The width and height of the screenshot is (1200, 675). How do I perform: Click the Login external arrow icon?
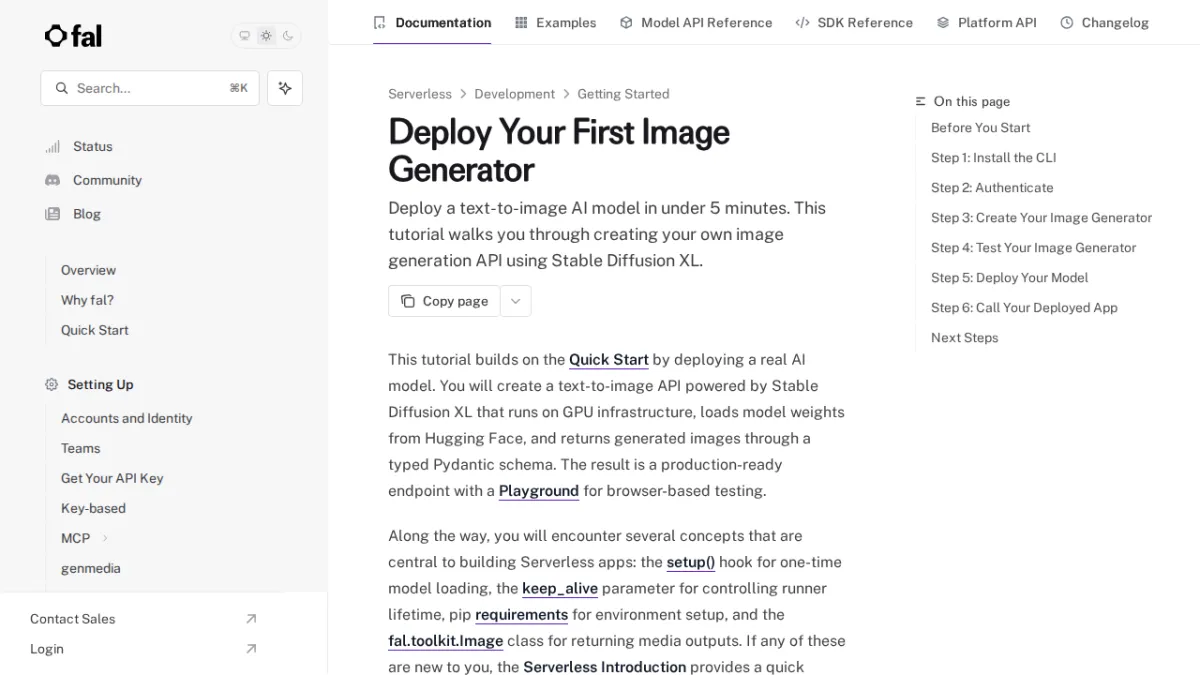[x=251, y=649]
